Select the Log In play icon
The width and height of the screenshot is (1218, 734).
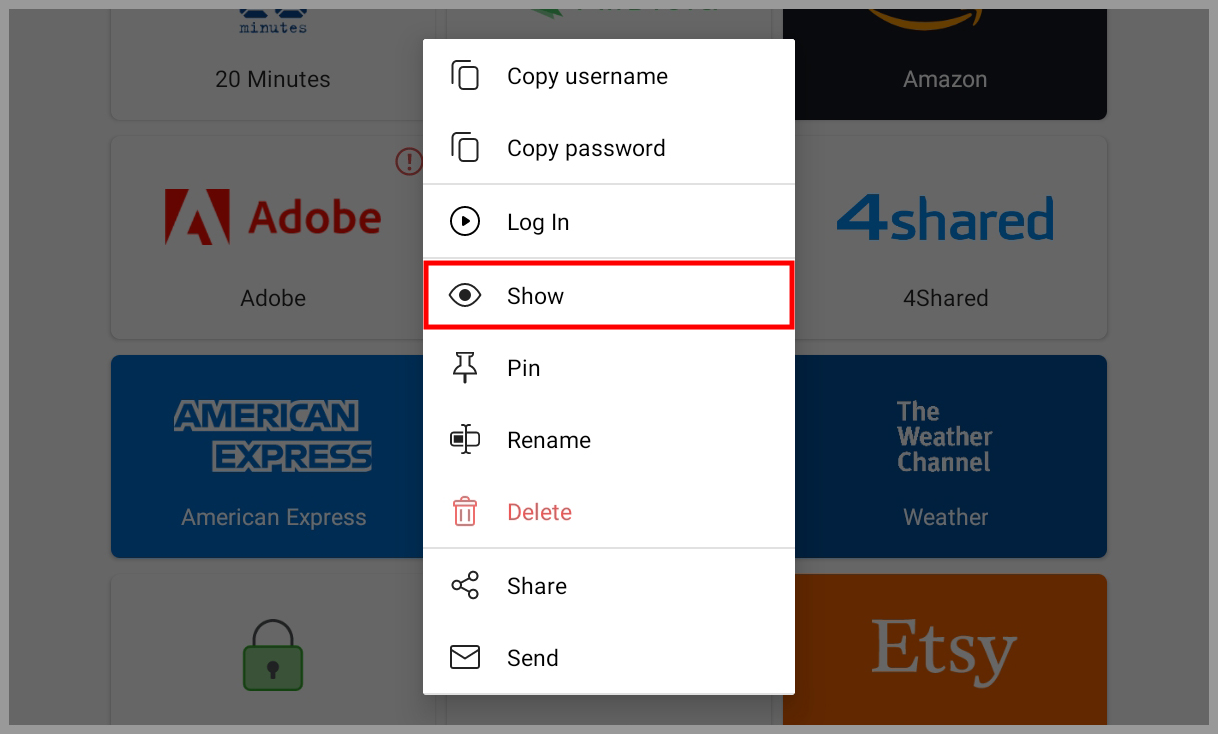point(464,221)
